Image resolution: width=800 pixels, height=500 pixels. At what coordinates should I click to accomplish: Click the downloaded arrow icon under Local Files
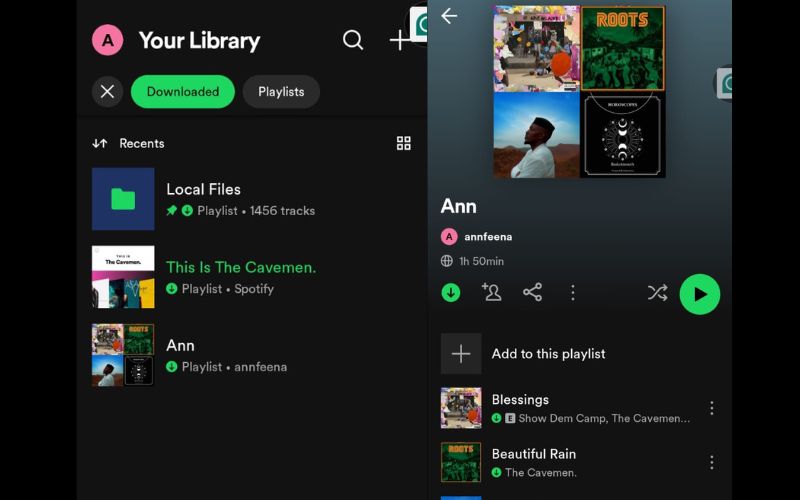(x=187, y=210)
